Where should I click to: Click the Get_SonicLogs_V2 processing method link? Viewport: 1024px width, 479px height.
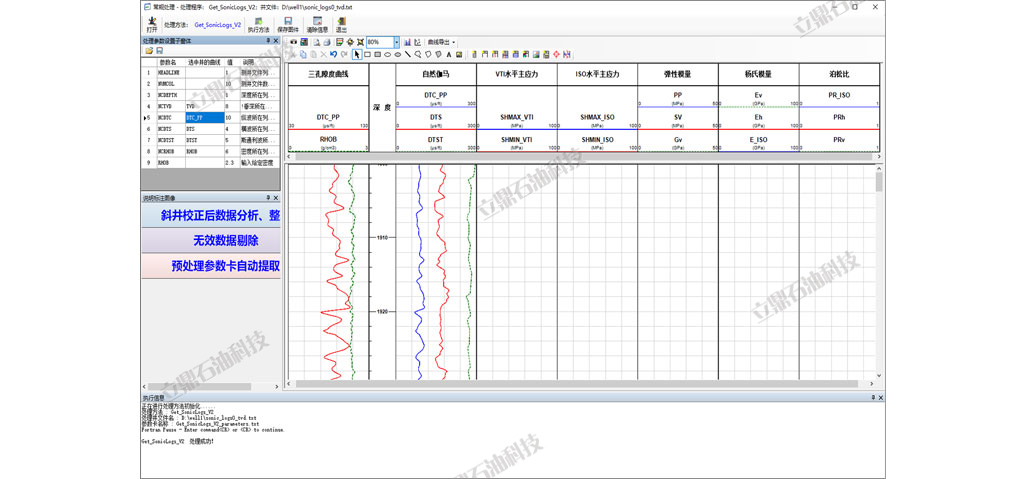tap(217, 24)
